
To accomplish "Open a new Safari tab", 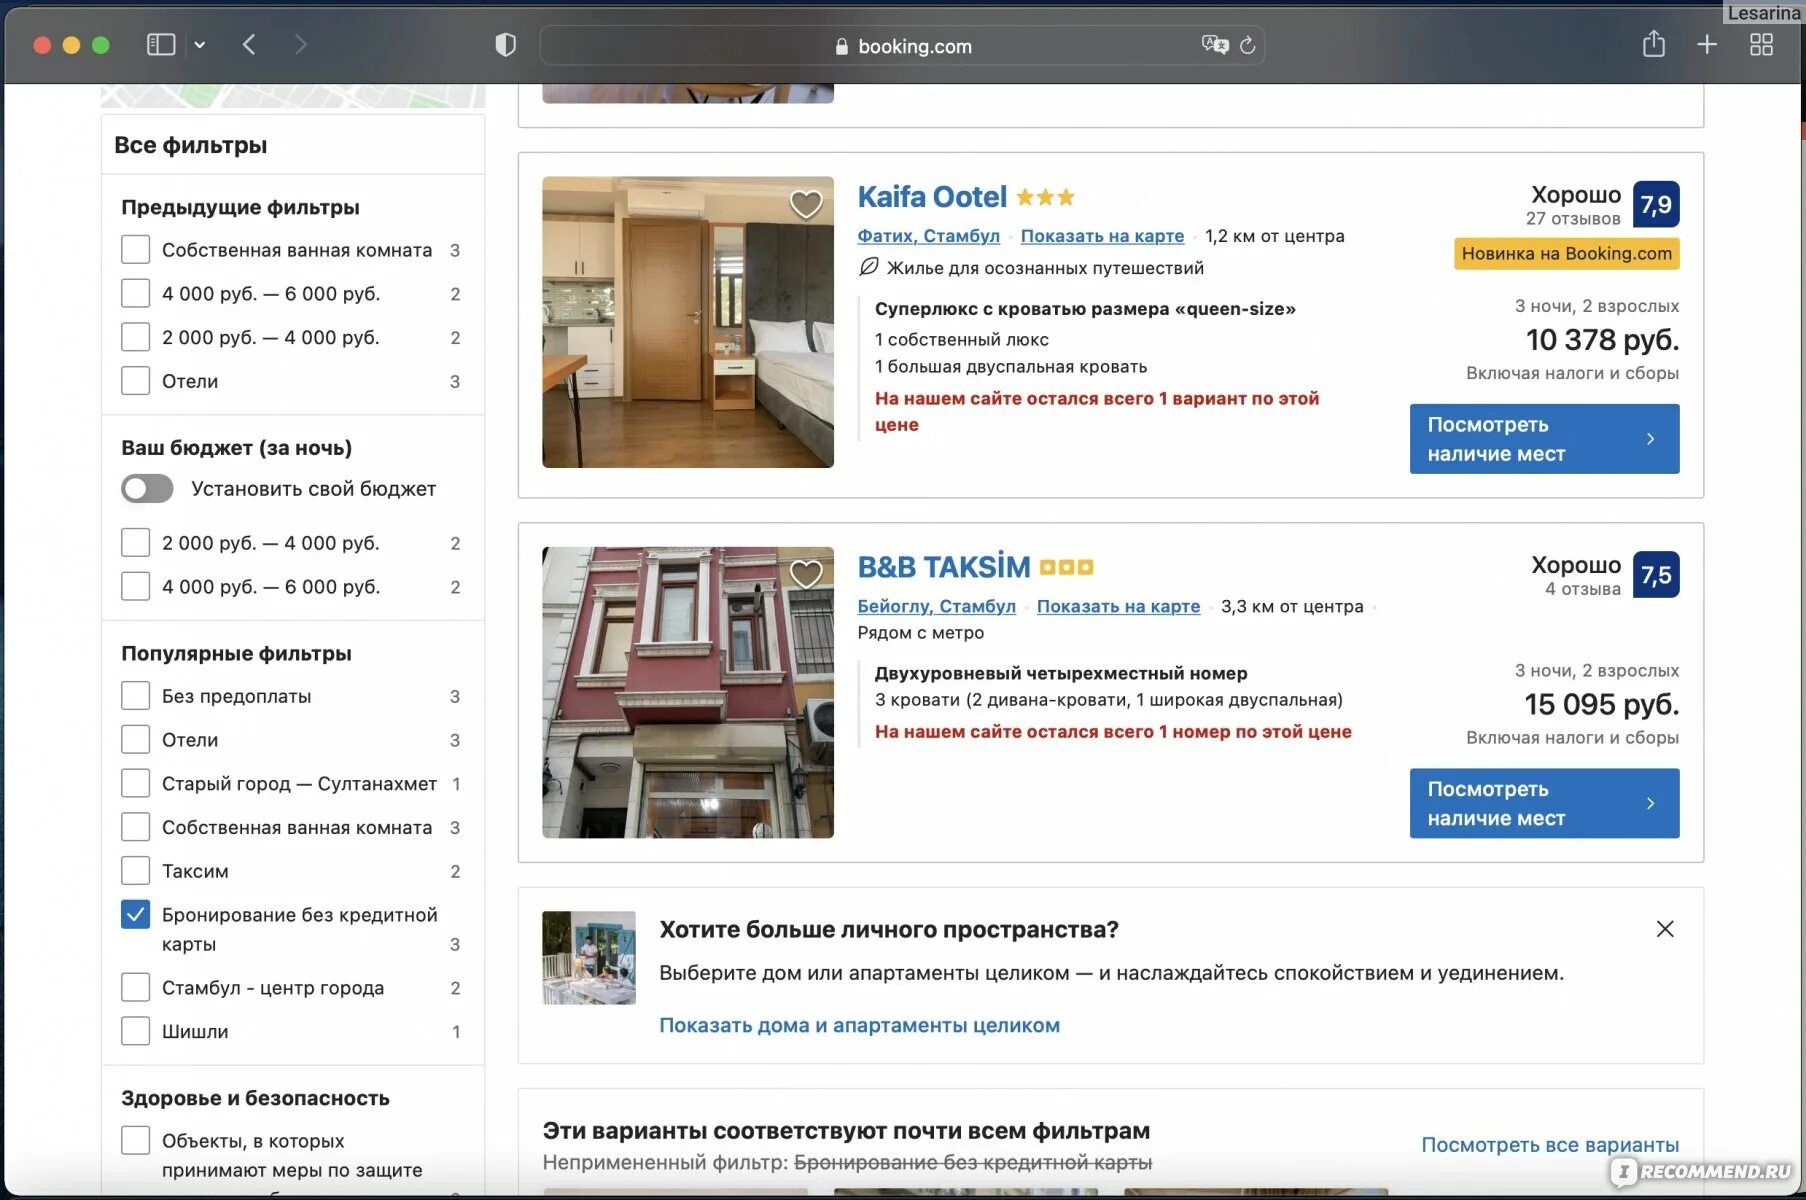I will click(1707, 45).
